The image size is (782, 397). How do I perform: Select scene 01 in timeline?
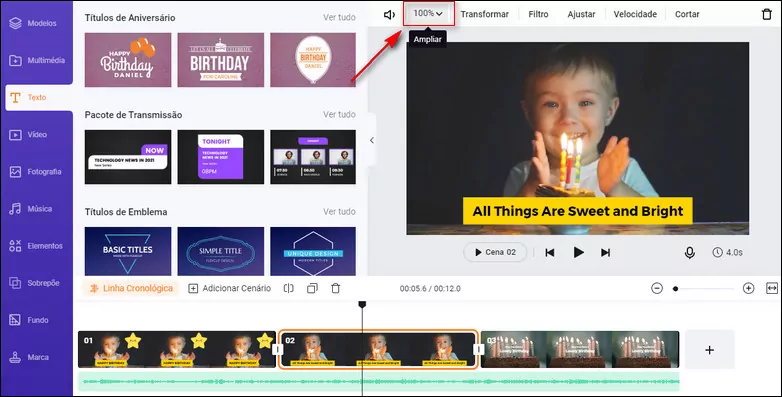pos(177,350)
